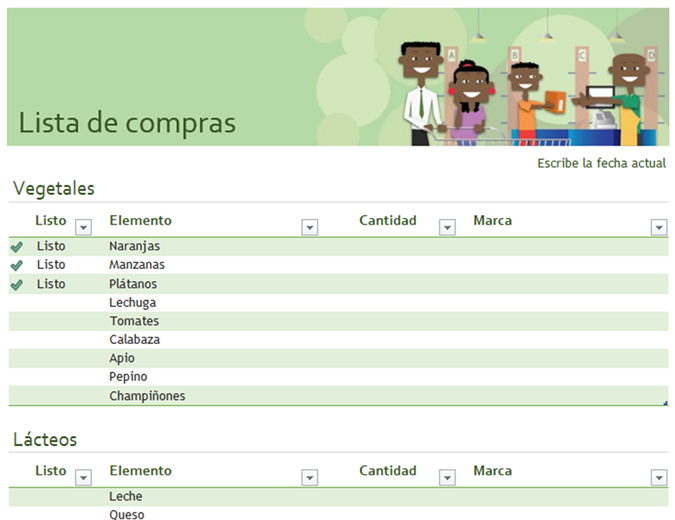Open the Cantidad filter dropdown in Lácteos
The width and height of the screenshot is (675, 520).
click(x=447, y=477)
